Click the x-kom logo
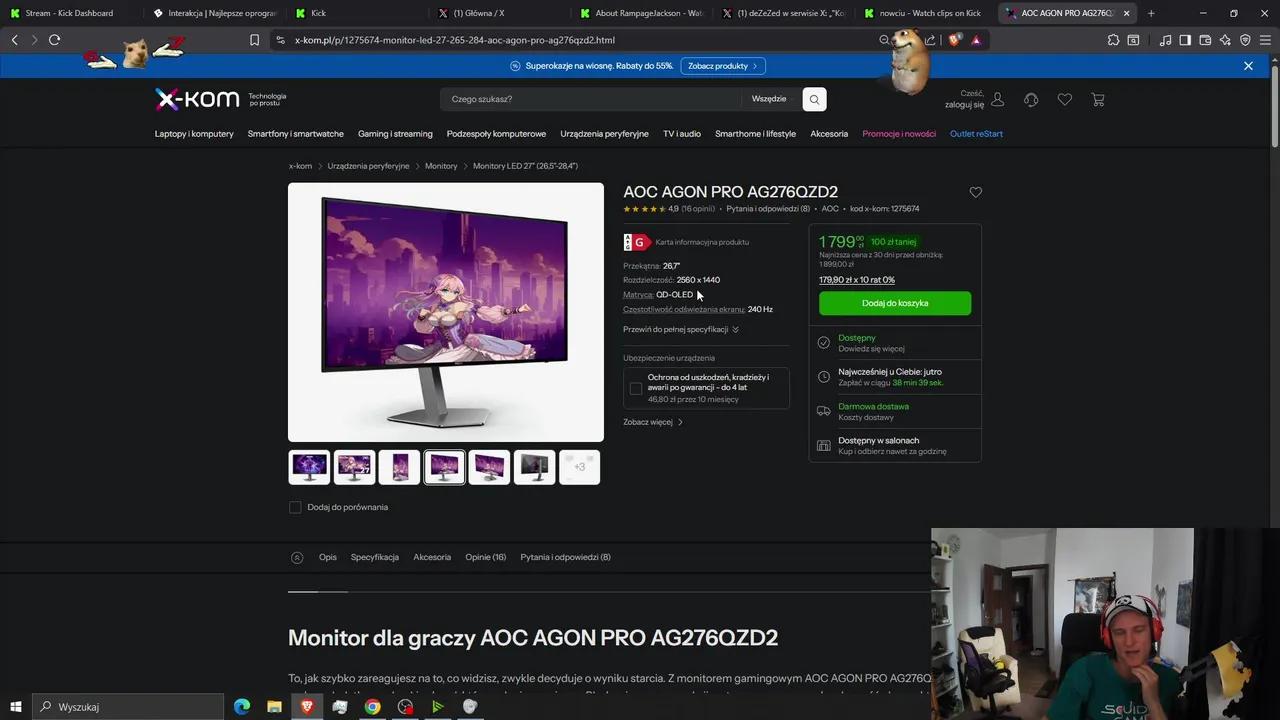The height and width of the screenshot is (720, 1280). point(197,99)
